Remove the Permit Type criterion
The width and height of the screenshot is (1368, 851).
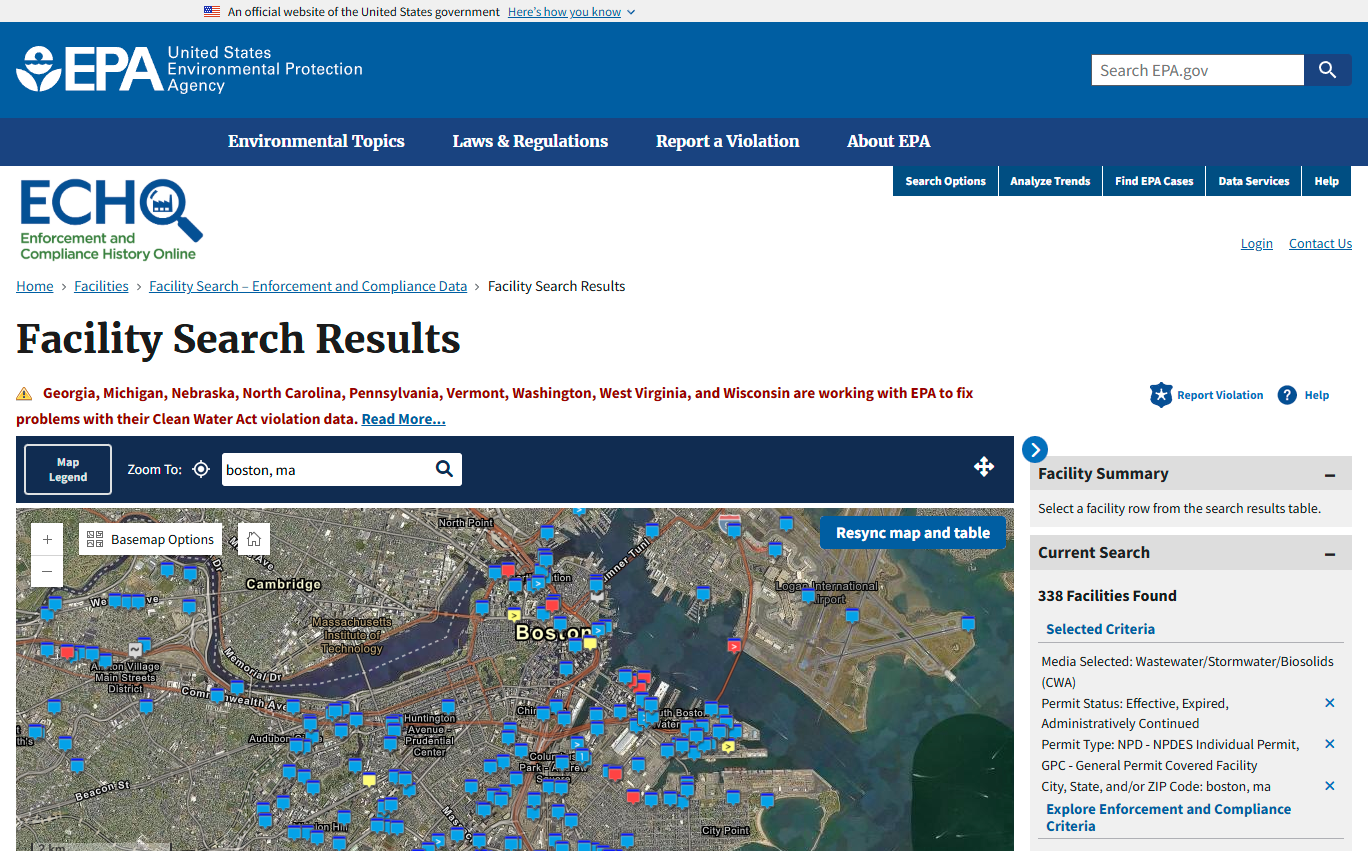[1330, 744]
